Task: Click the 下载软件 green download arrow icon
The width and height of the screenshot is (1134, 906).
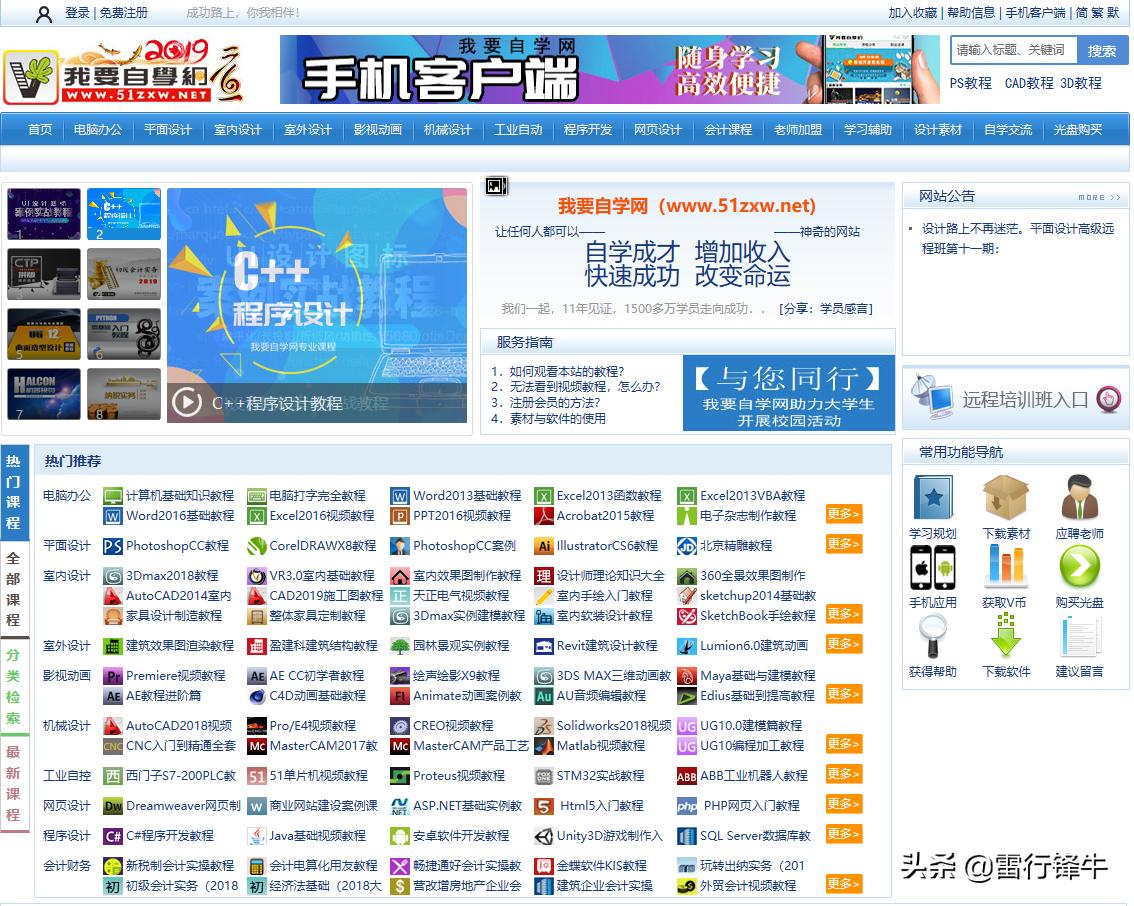Action: tap(1006, 636)
